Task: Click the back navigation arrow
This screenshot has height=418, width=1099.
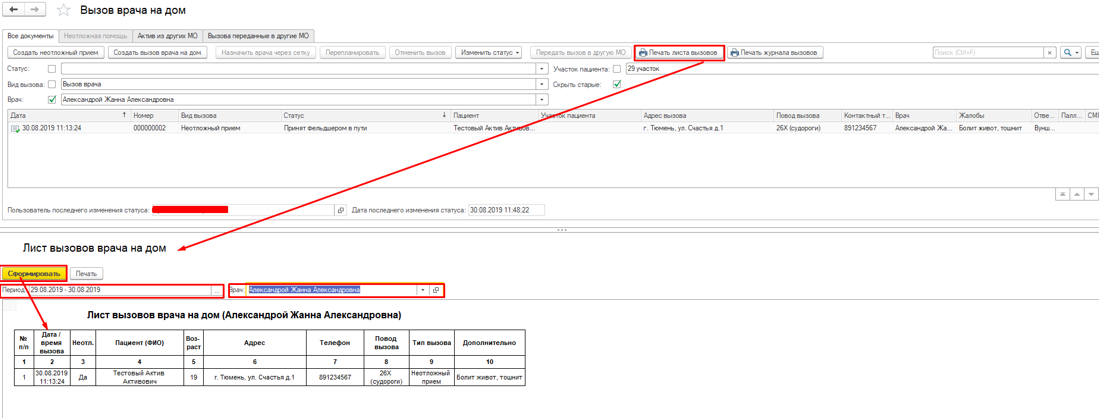Action: pyautogui.click(x=15, y=10)
